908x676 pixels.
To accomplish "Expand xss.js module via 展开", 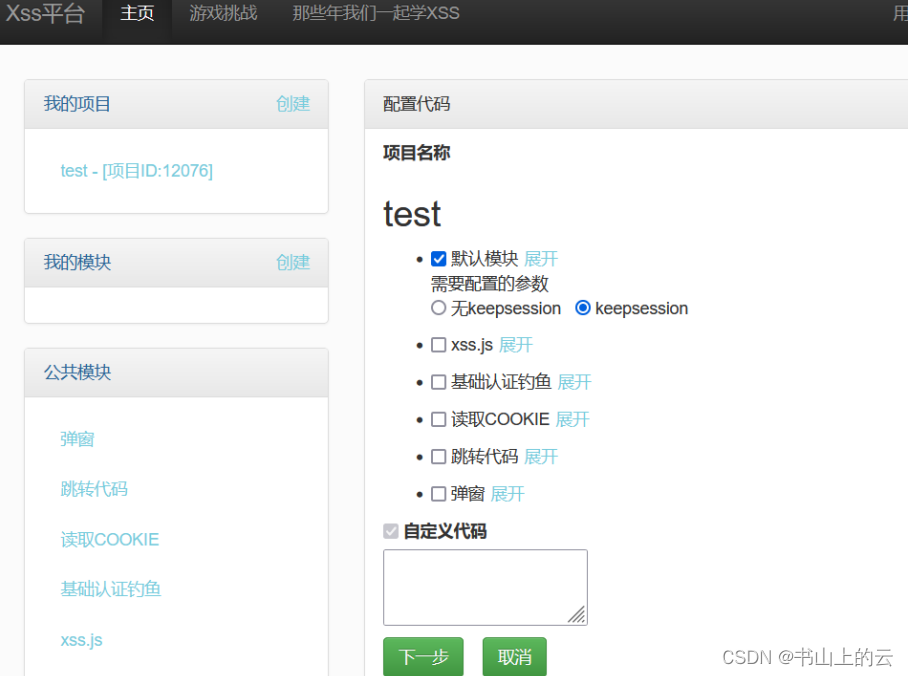I will pyautogui.click(x=515, y=345).
